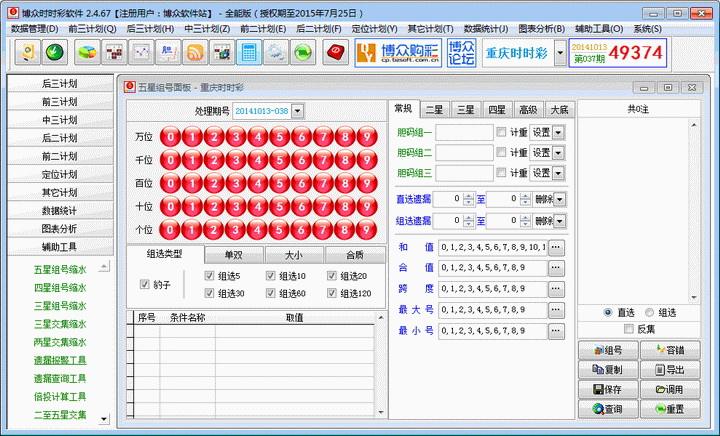Open the 辅助工具(O) menu
Screen dimensions: 720x436
point(599,28)
